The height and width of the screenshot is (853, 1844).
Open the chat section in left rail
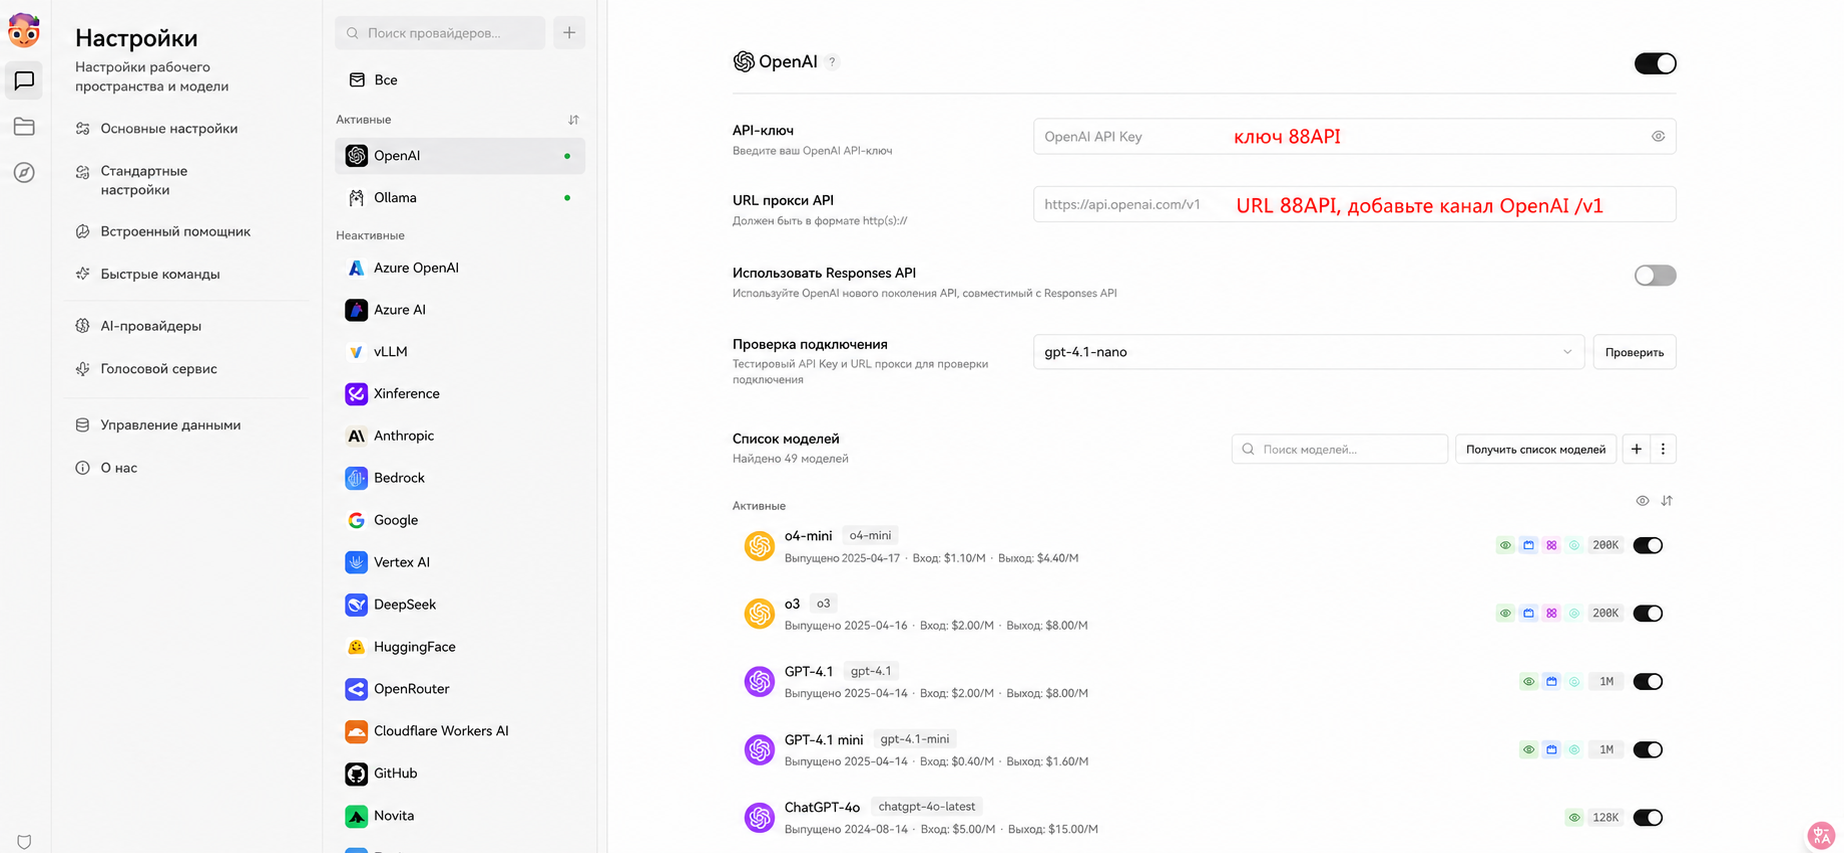(24, 80)
